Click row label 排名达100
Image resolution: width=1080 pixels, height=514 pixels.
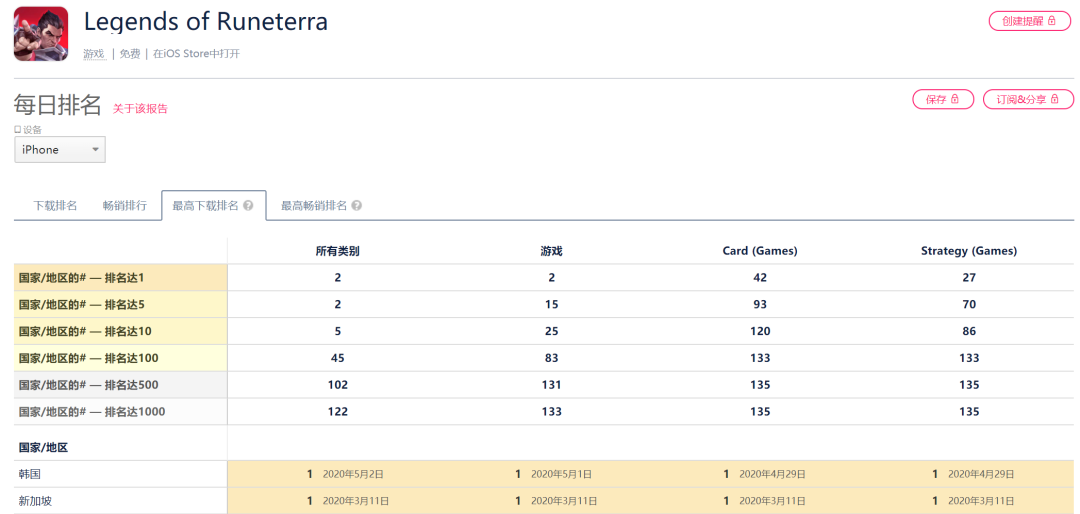(121, 358)
